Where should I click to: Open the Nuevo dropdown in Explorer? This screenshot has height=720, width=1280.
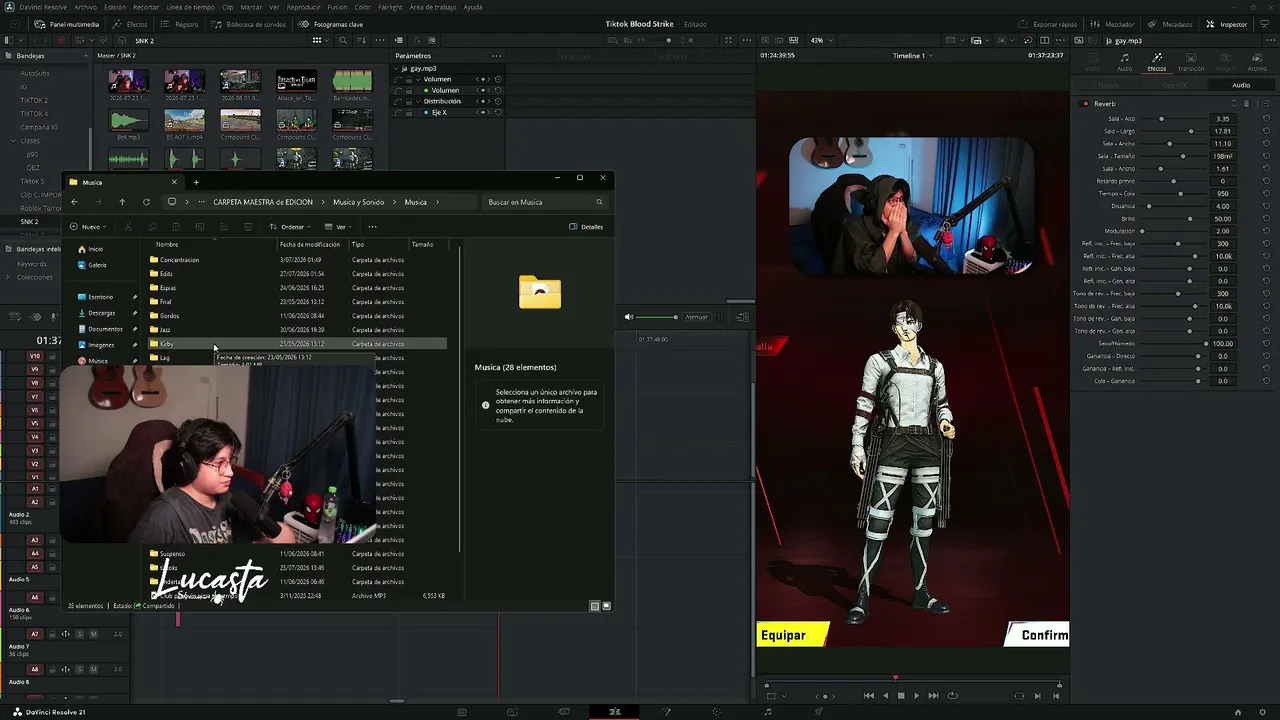coord(89,227)
